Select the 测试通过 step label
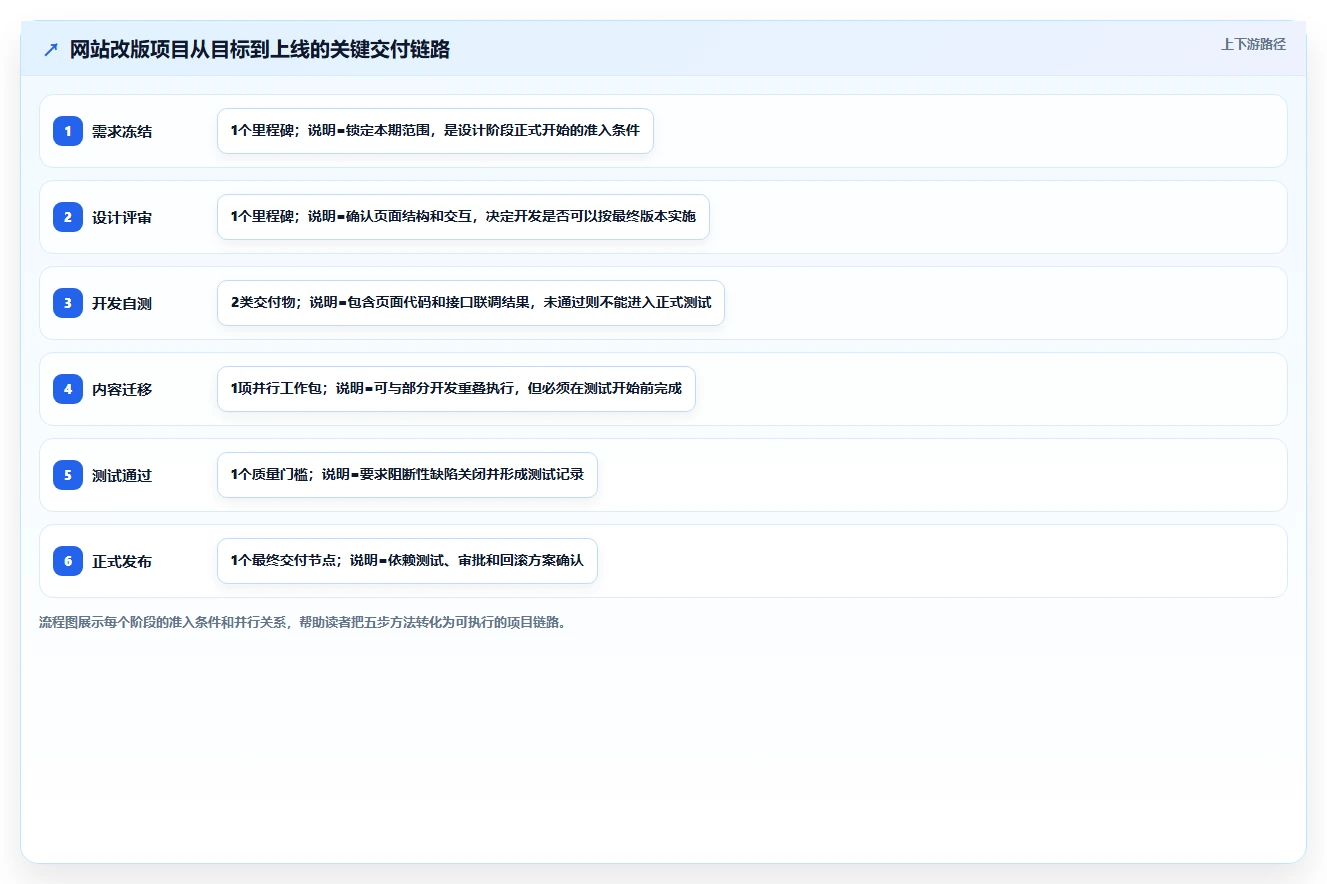The width and height of the screenshot is (1327, 884). coord(122,476)
